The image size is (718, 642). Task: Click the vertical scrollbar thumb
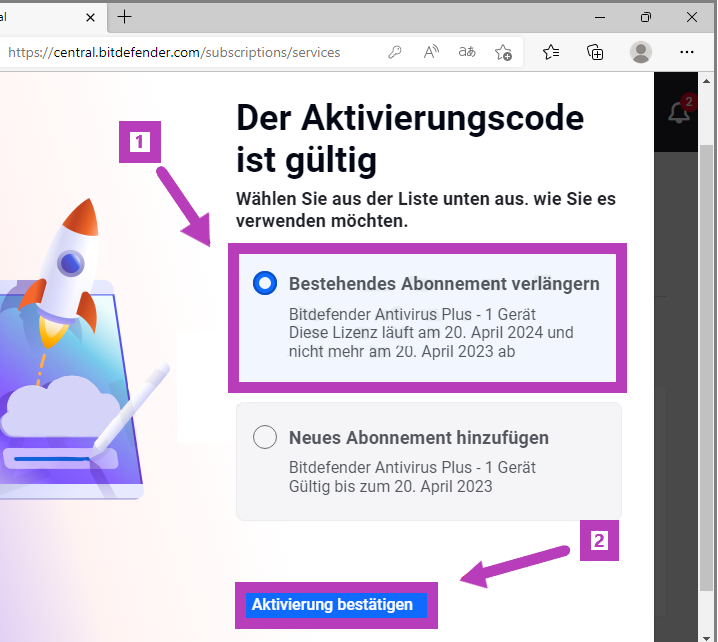(707, 368)
